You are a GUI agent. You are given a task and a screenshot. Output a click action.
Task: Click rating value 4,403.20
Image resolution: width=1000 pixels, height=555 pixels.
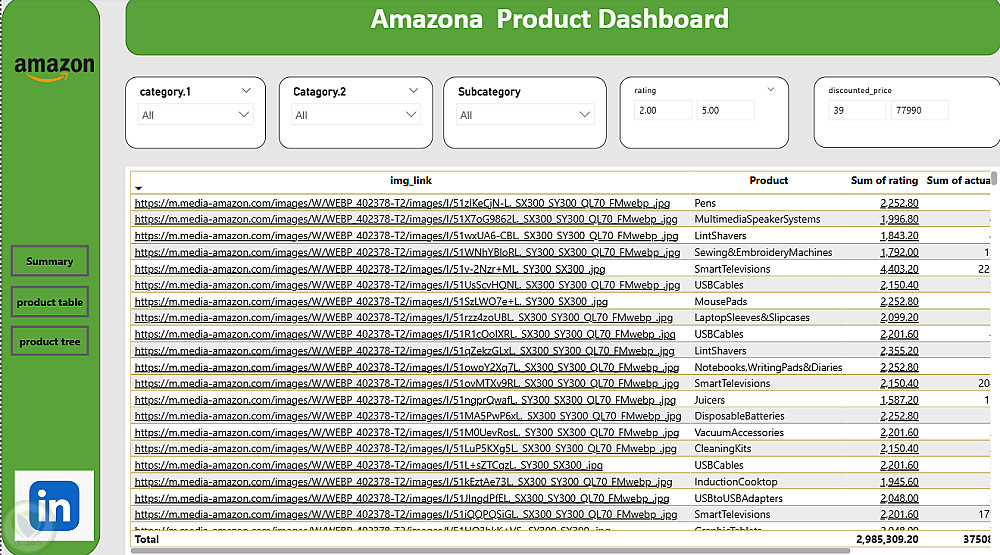coord(899,269)
